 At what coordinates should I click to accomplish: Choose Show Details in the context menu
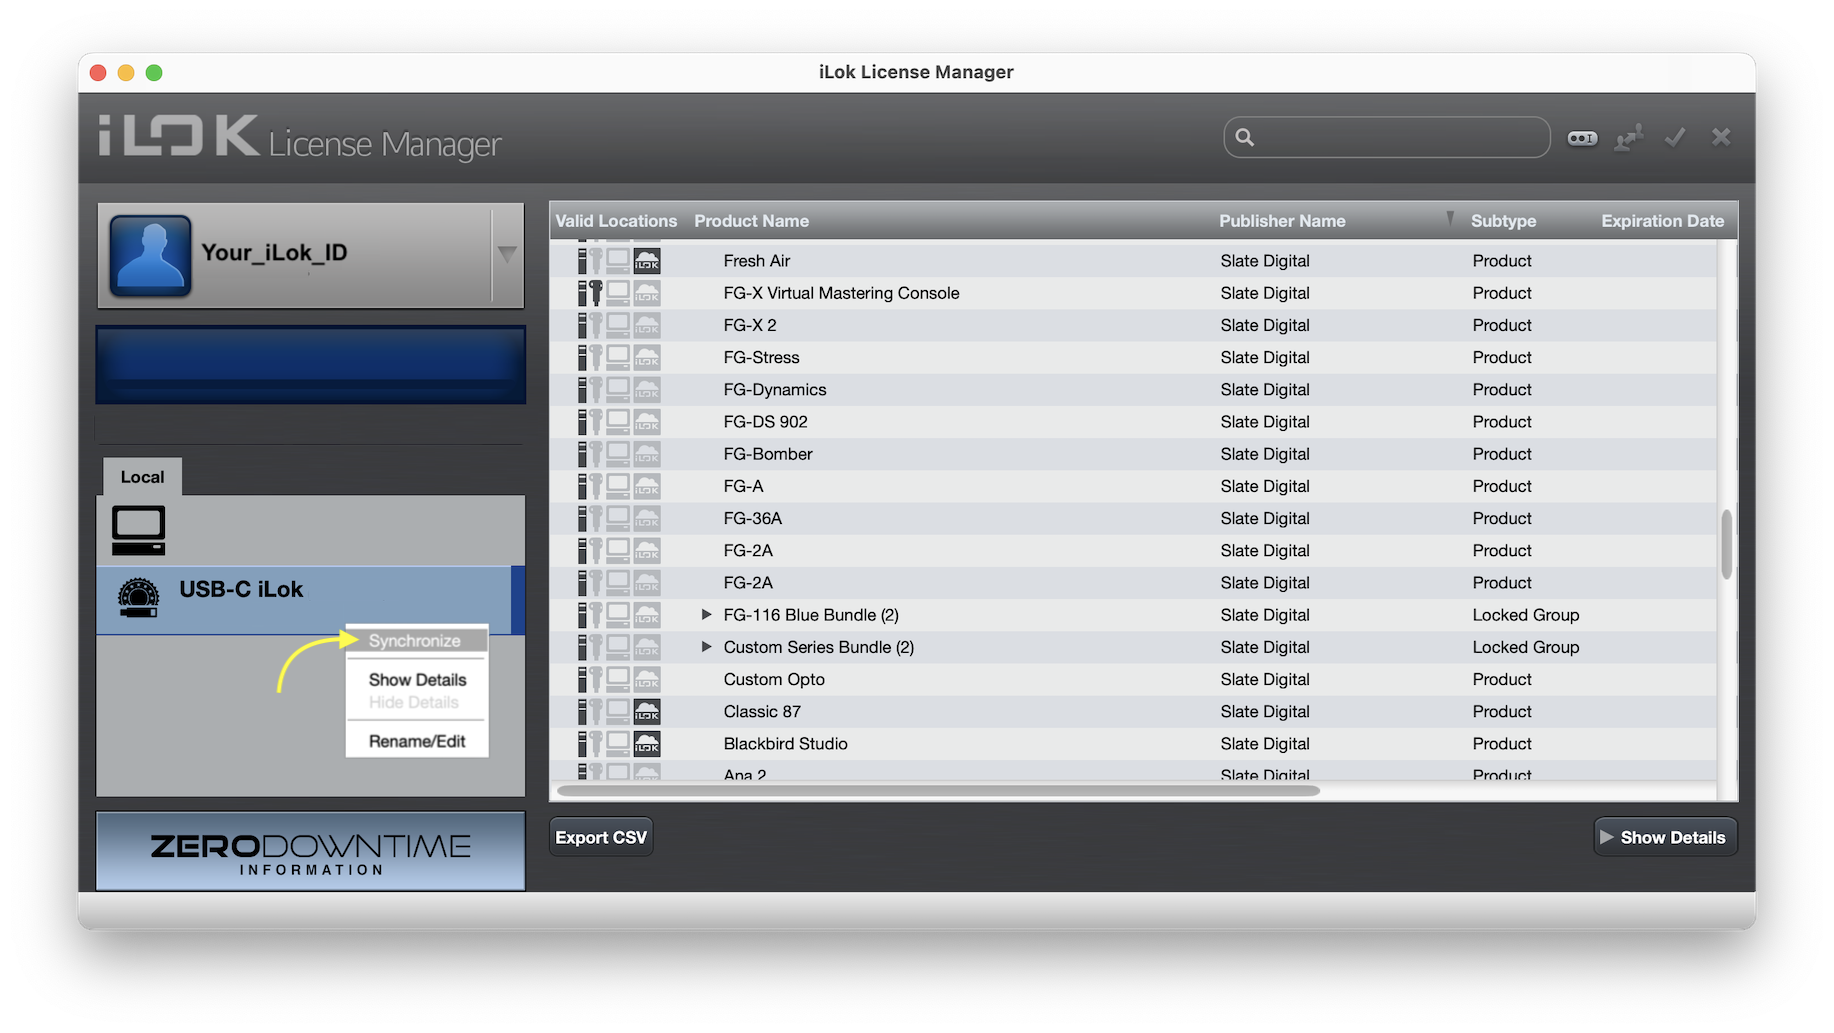tap(417, 680)
